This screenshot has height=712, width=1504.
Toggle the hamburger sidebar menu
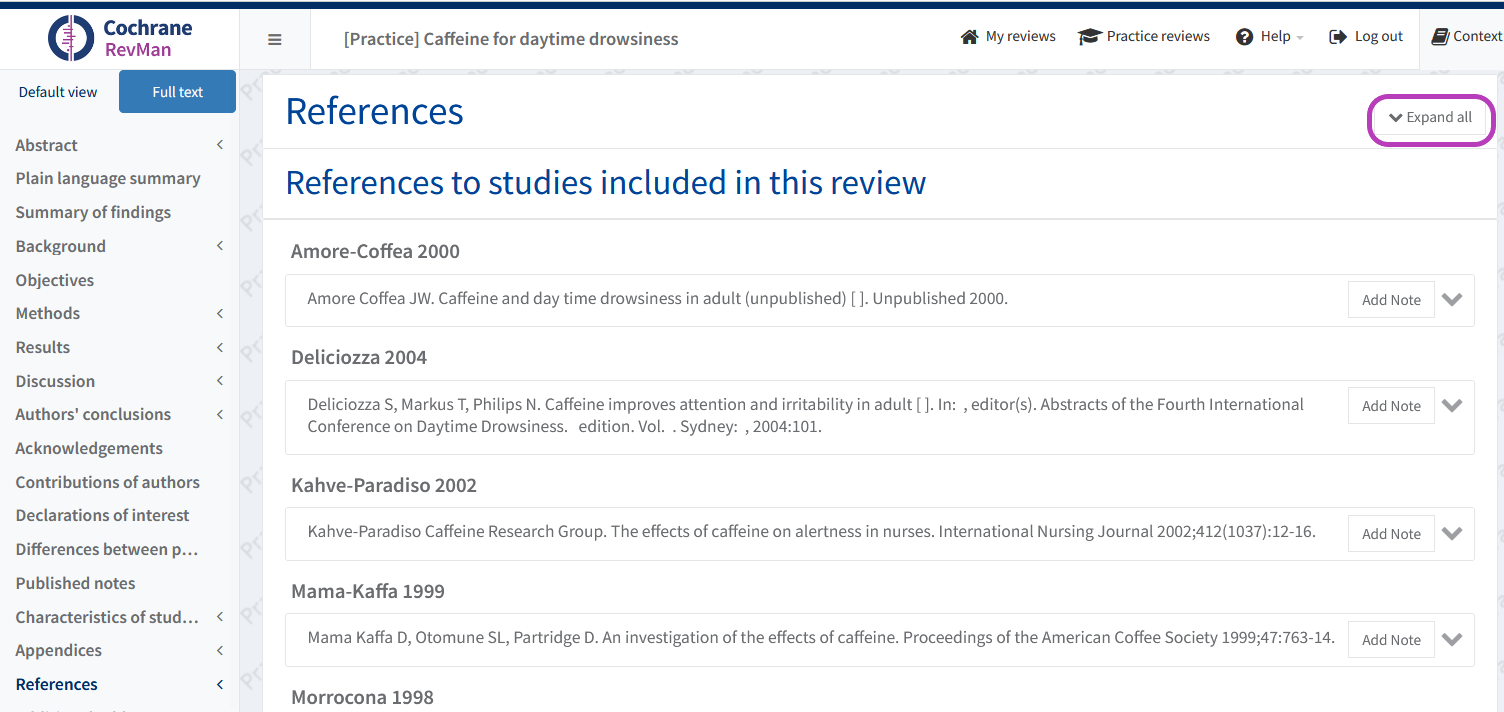point(275,40)
